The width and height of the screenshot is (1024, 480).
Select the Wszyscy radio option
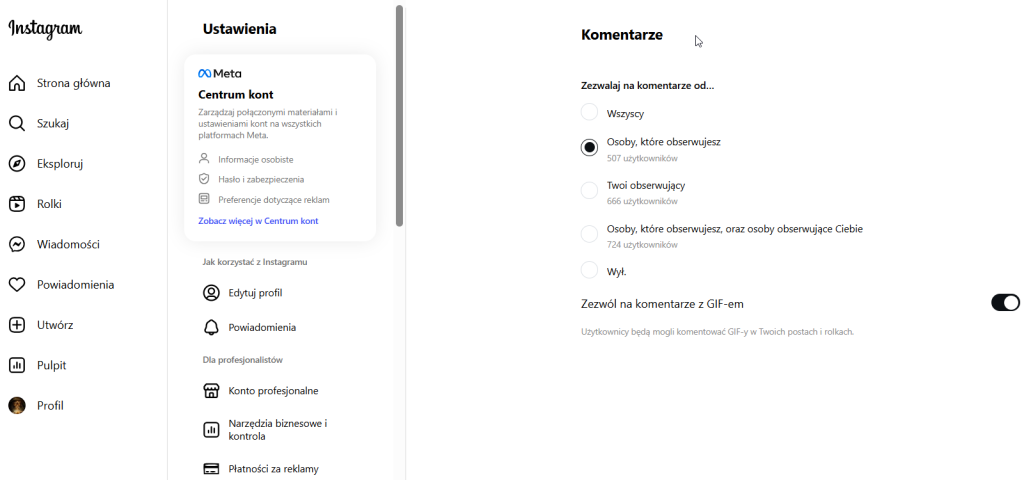pos(589,112)
